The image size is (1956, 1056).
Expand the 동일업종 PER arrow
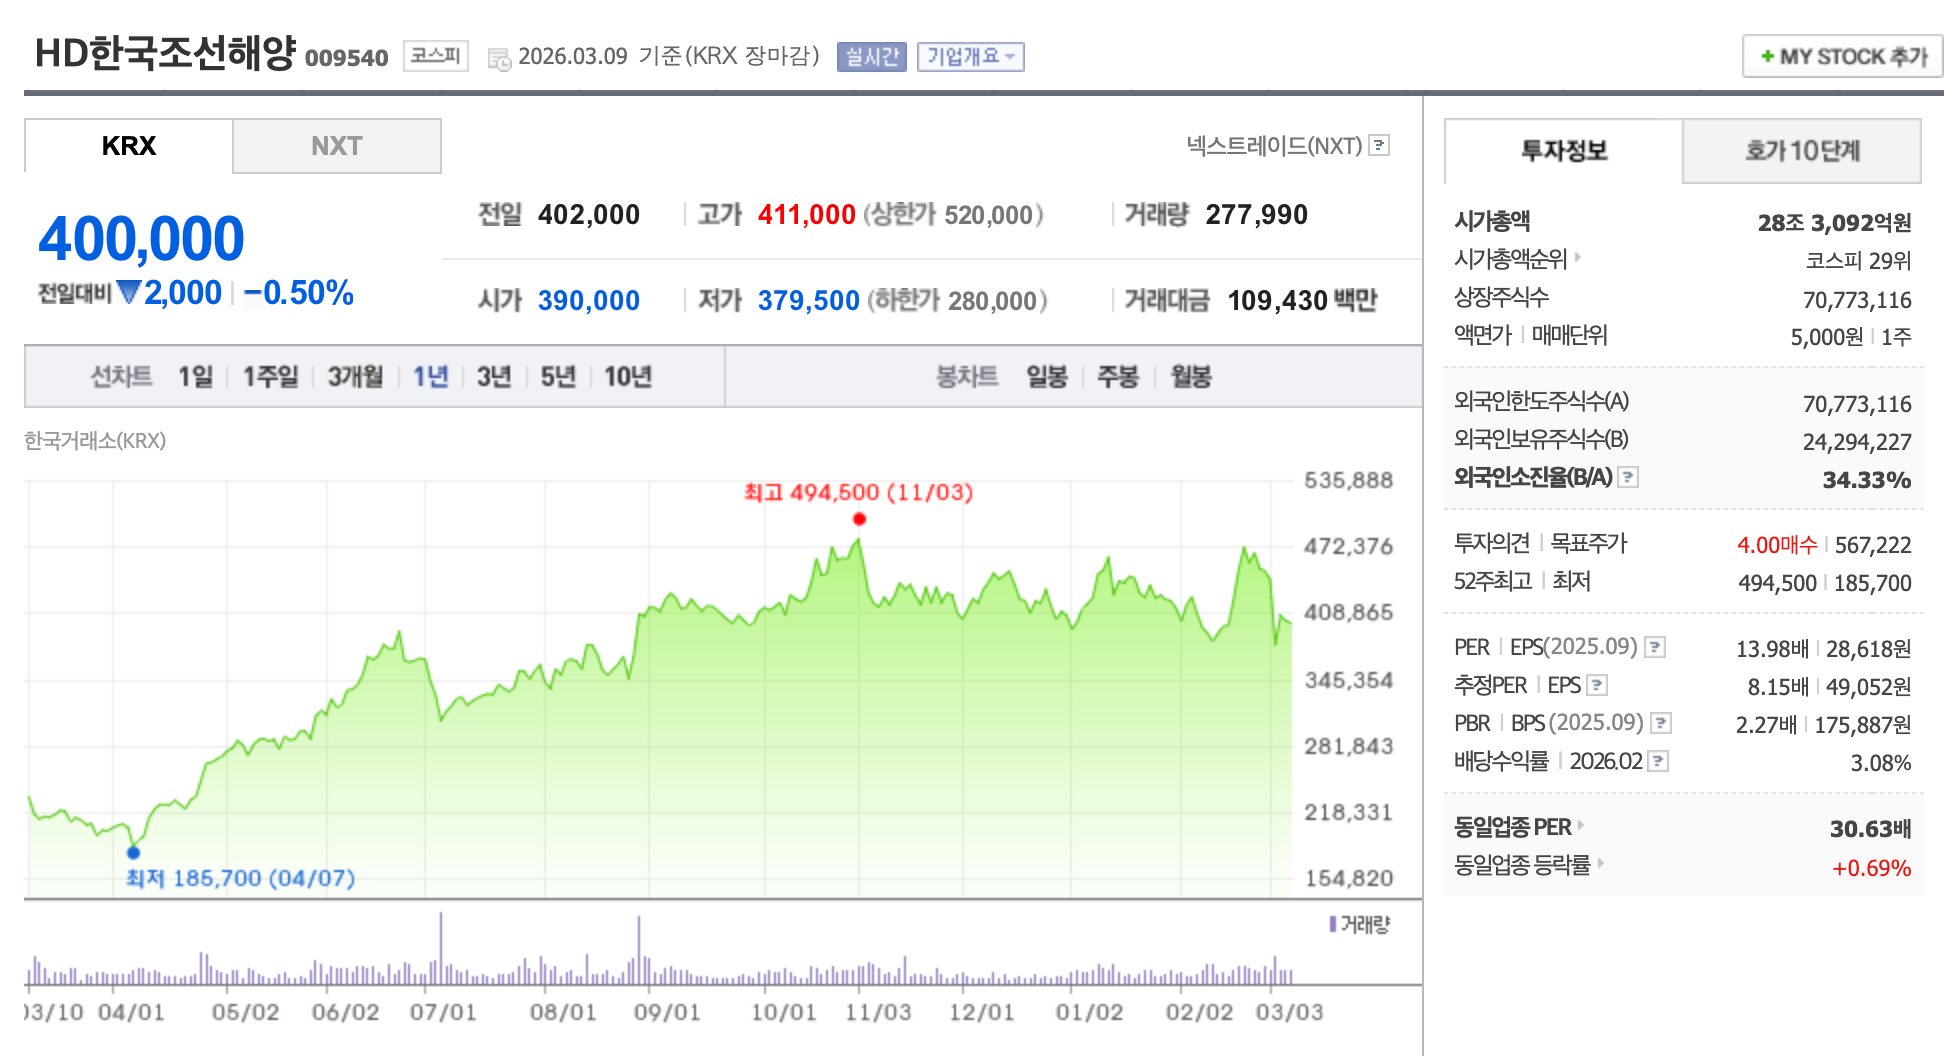click(1581, 825)
